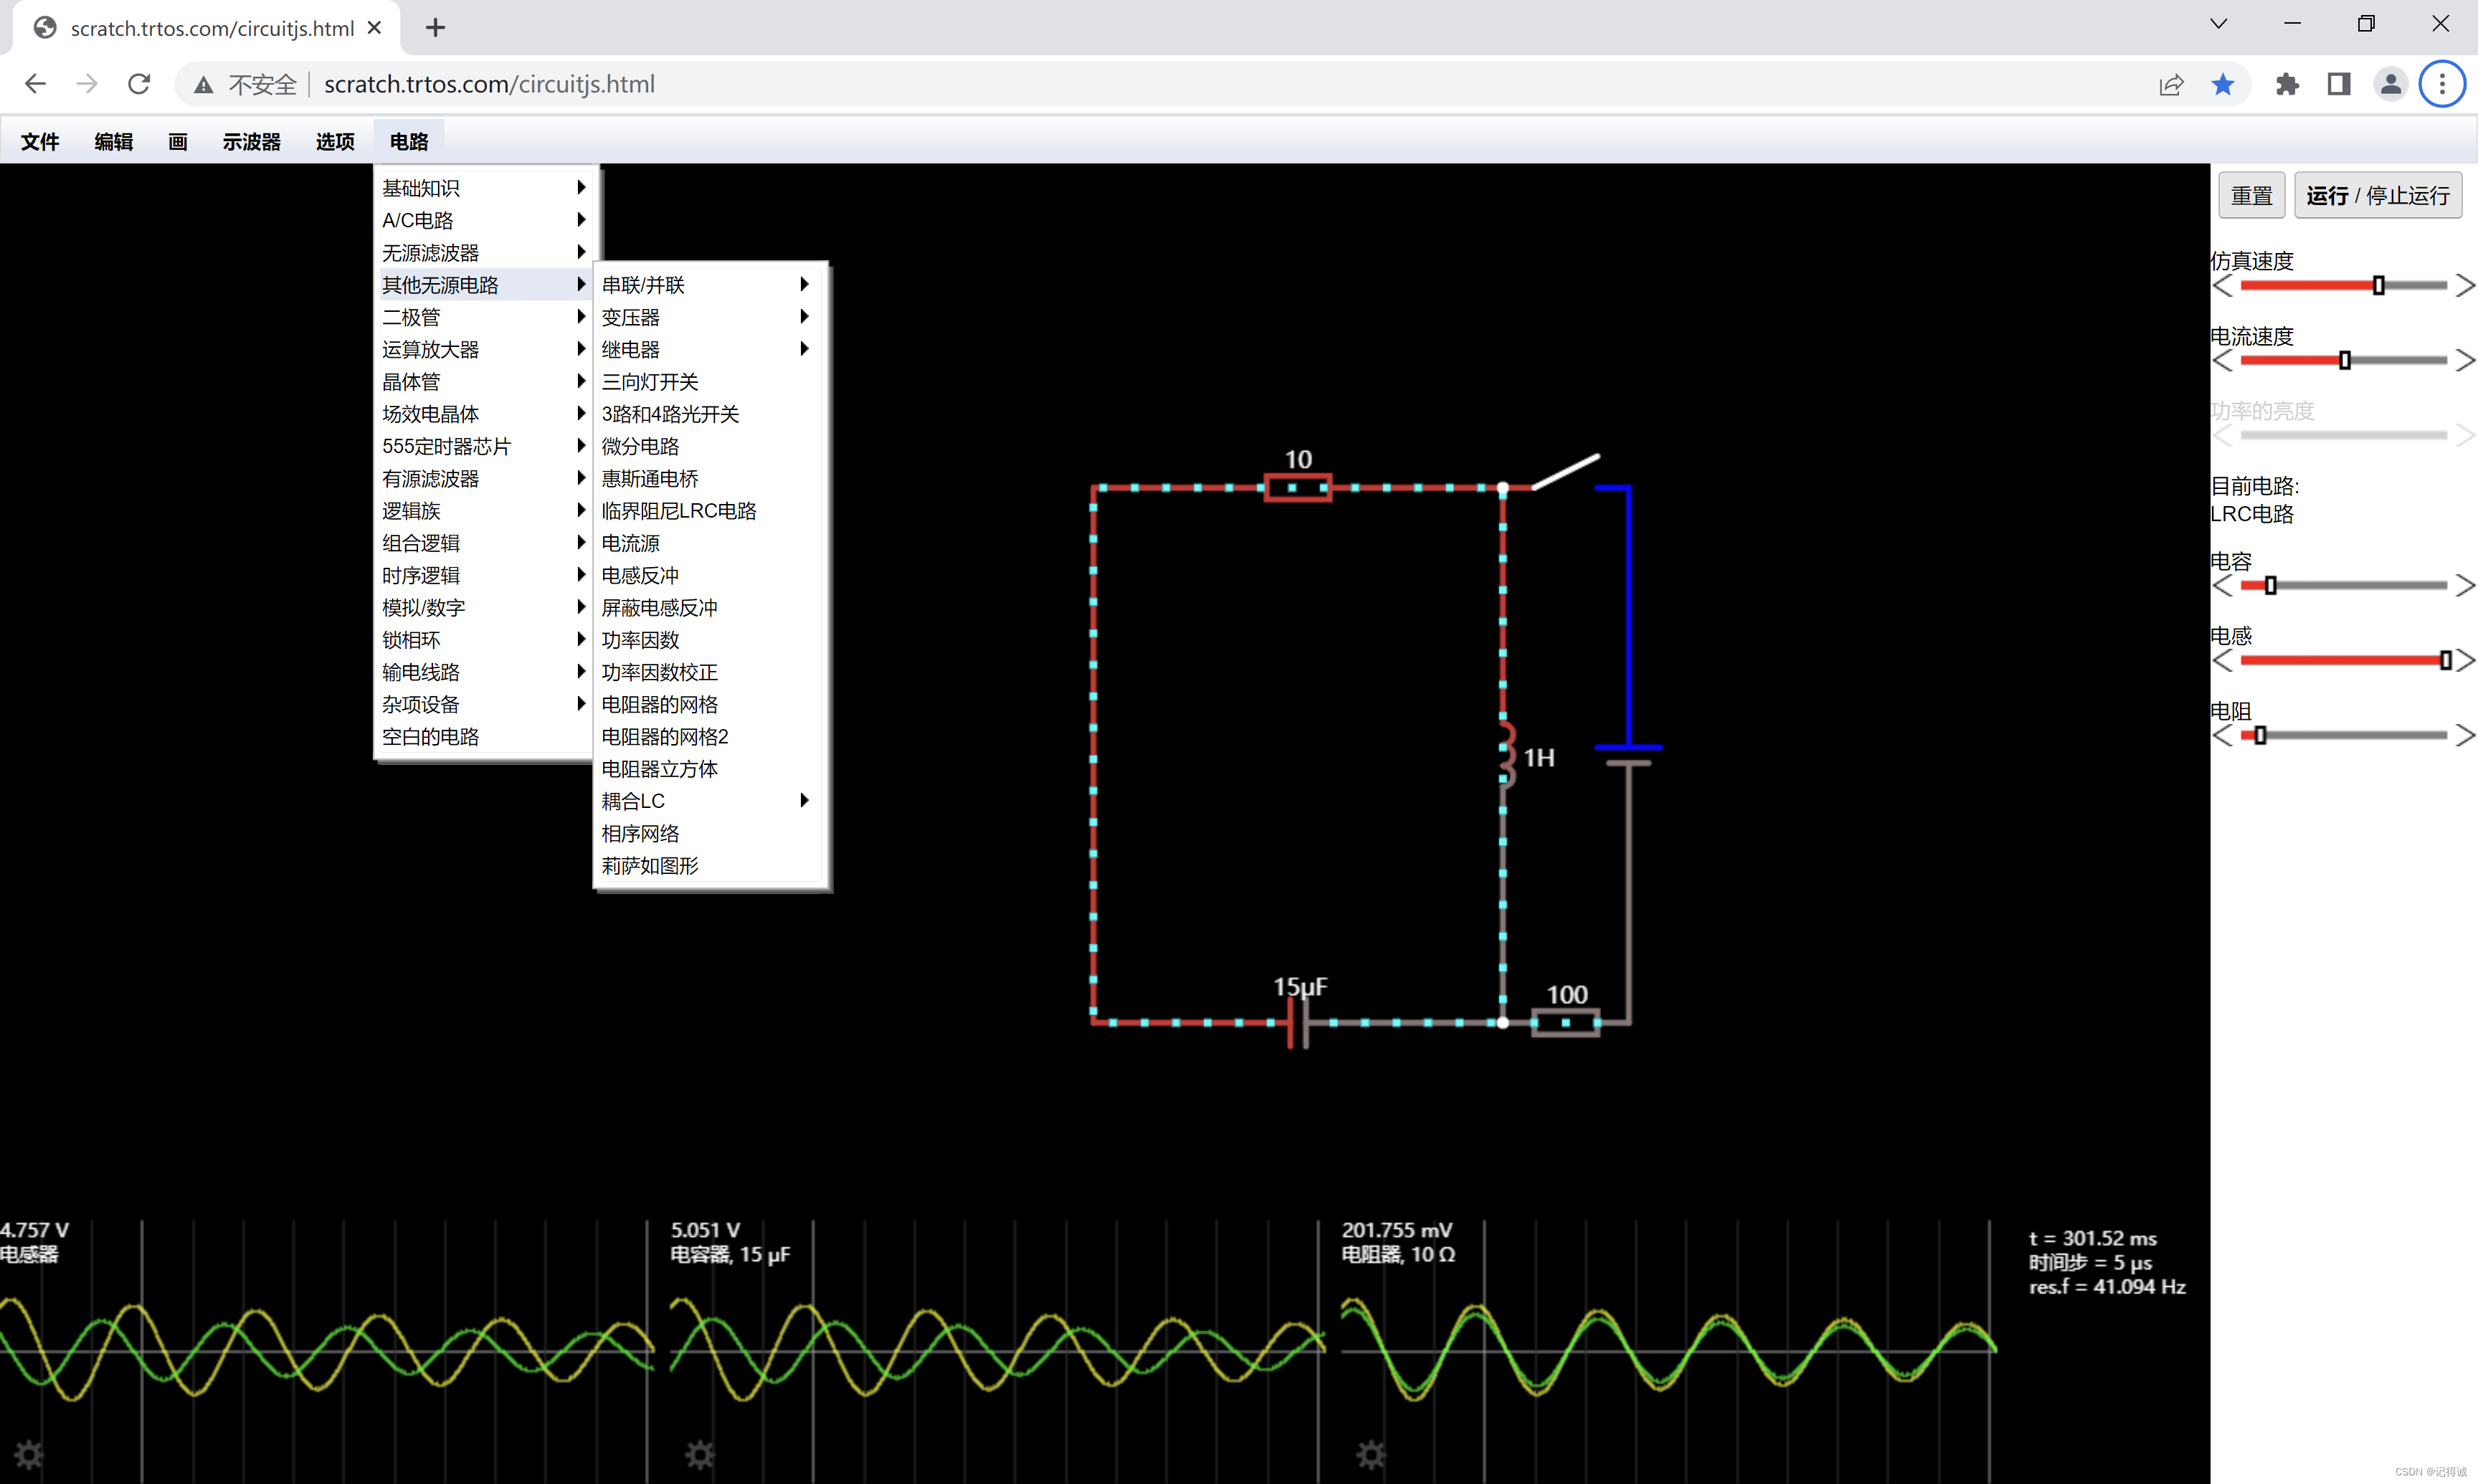Click the 重置 reset button
2478x1484 pixels.
tap(2251, 195)
